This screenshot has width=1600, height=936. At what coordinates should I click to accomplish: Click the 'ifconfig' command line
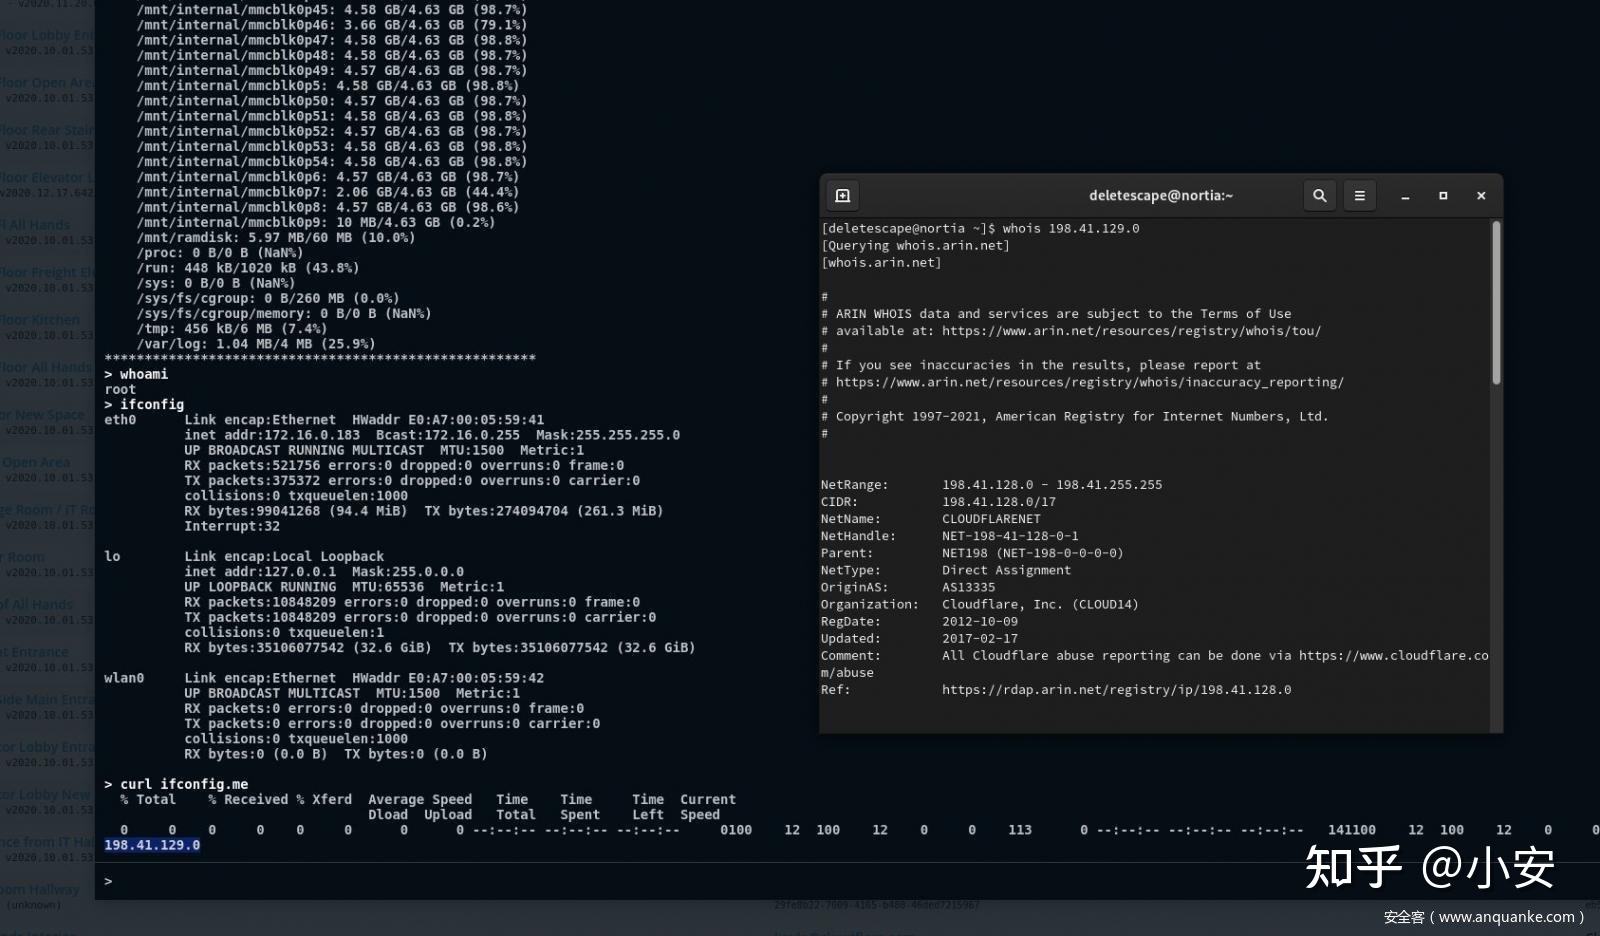coord(144,405)
